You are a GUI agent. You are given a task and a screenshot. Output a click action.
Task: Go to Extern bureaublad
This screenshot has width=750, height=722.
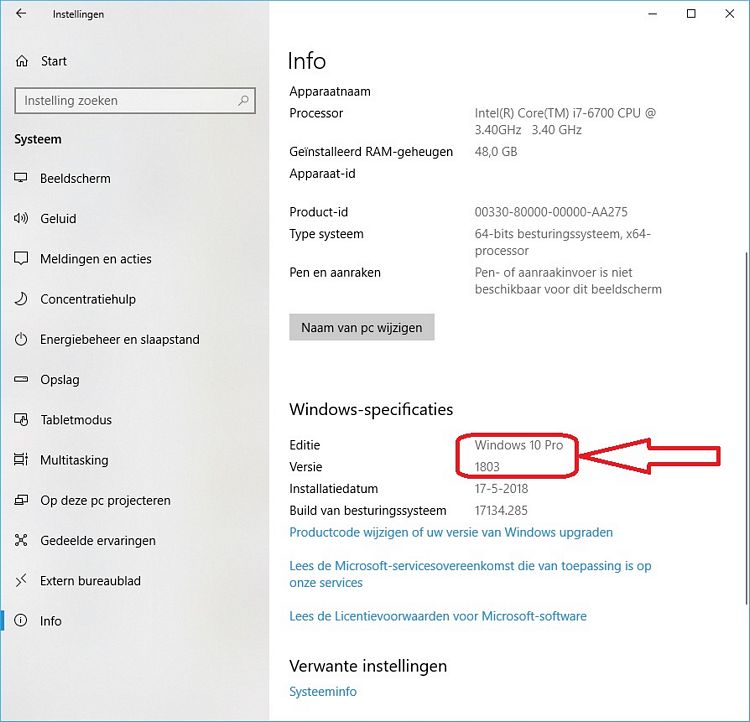[x=90, y=580]
